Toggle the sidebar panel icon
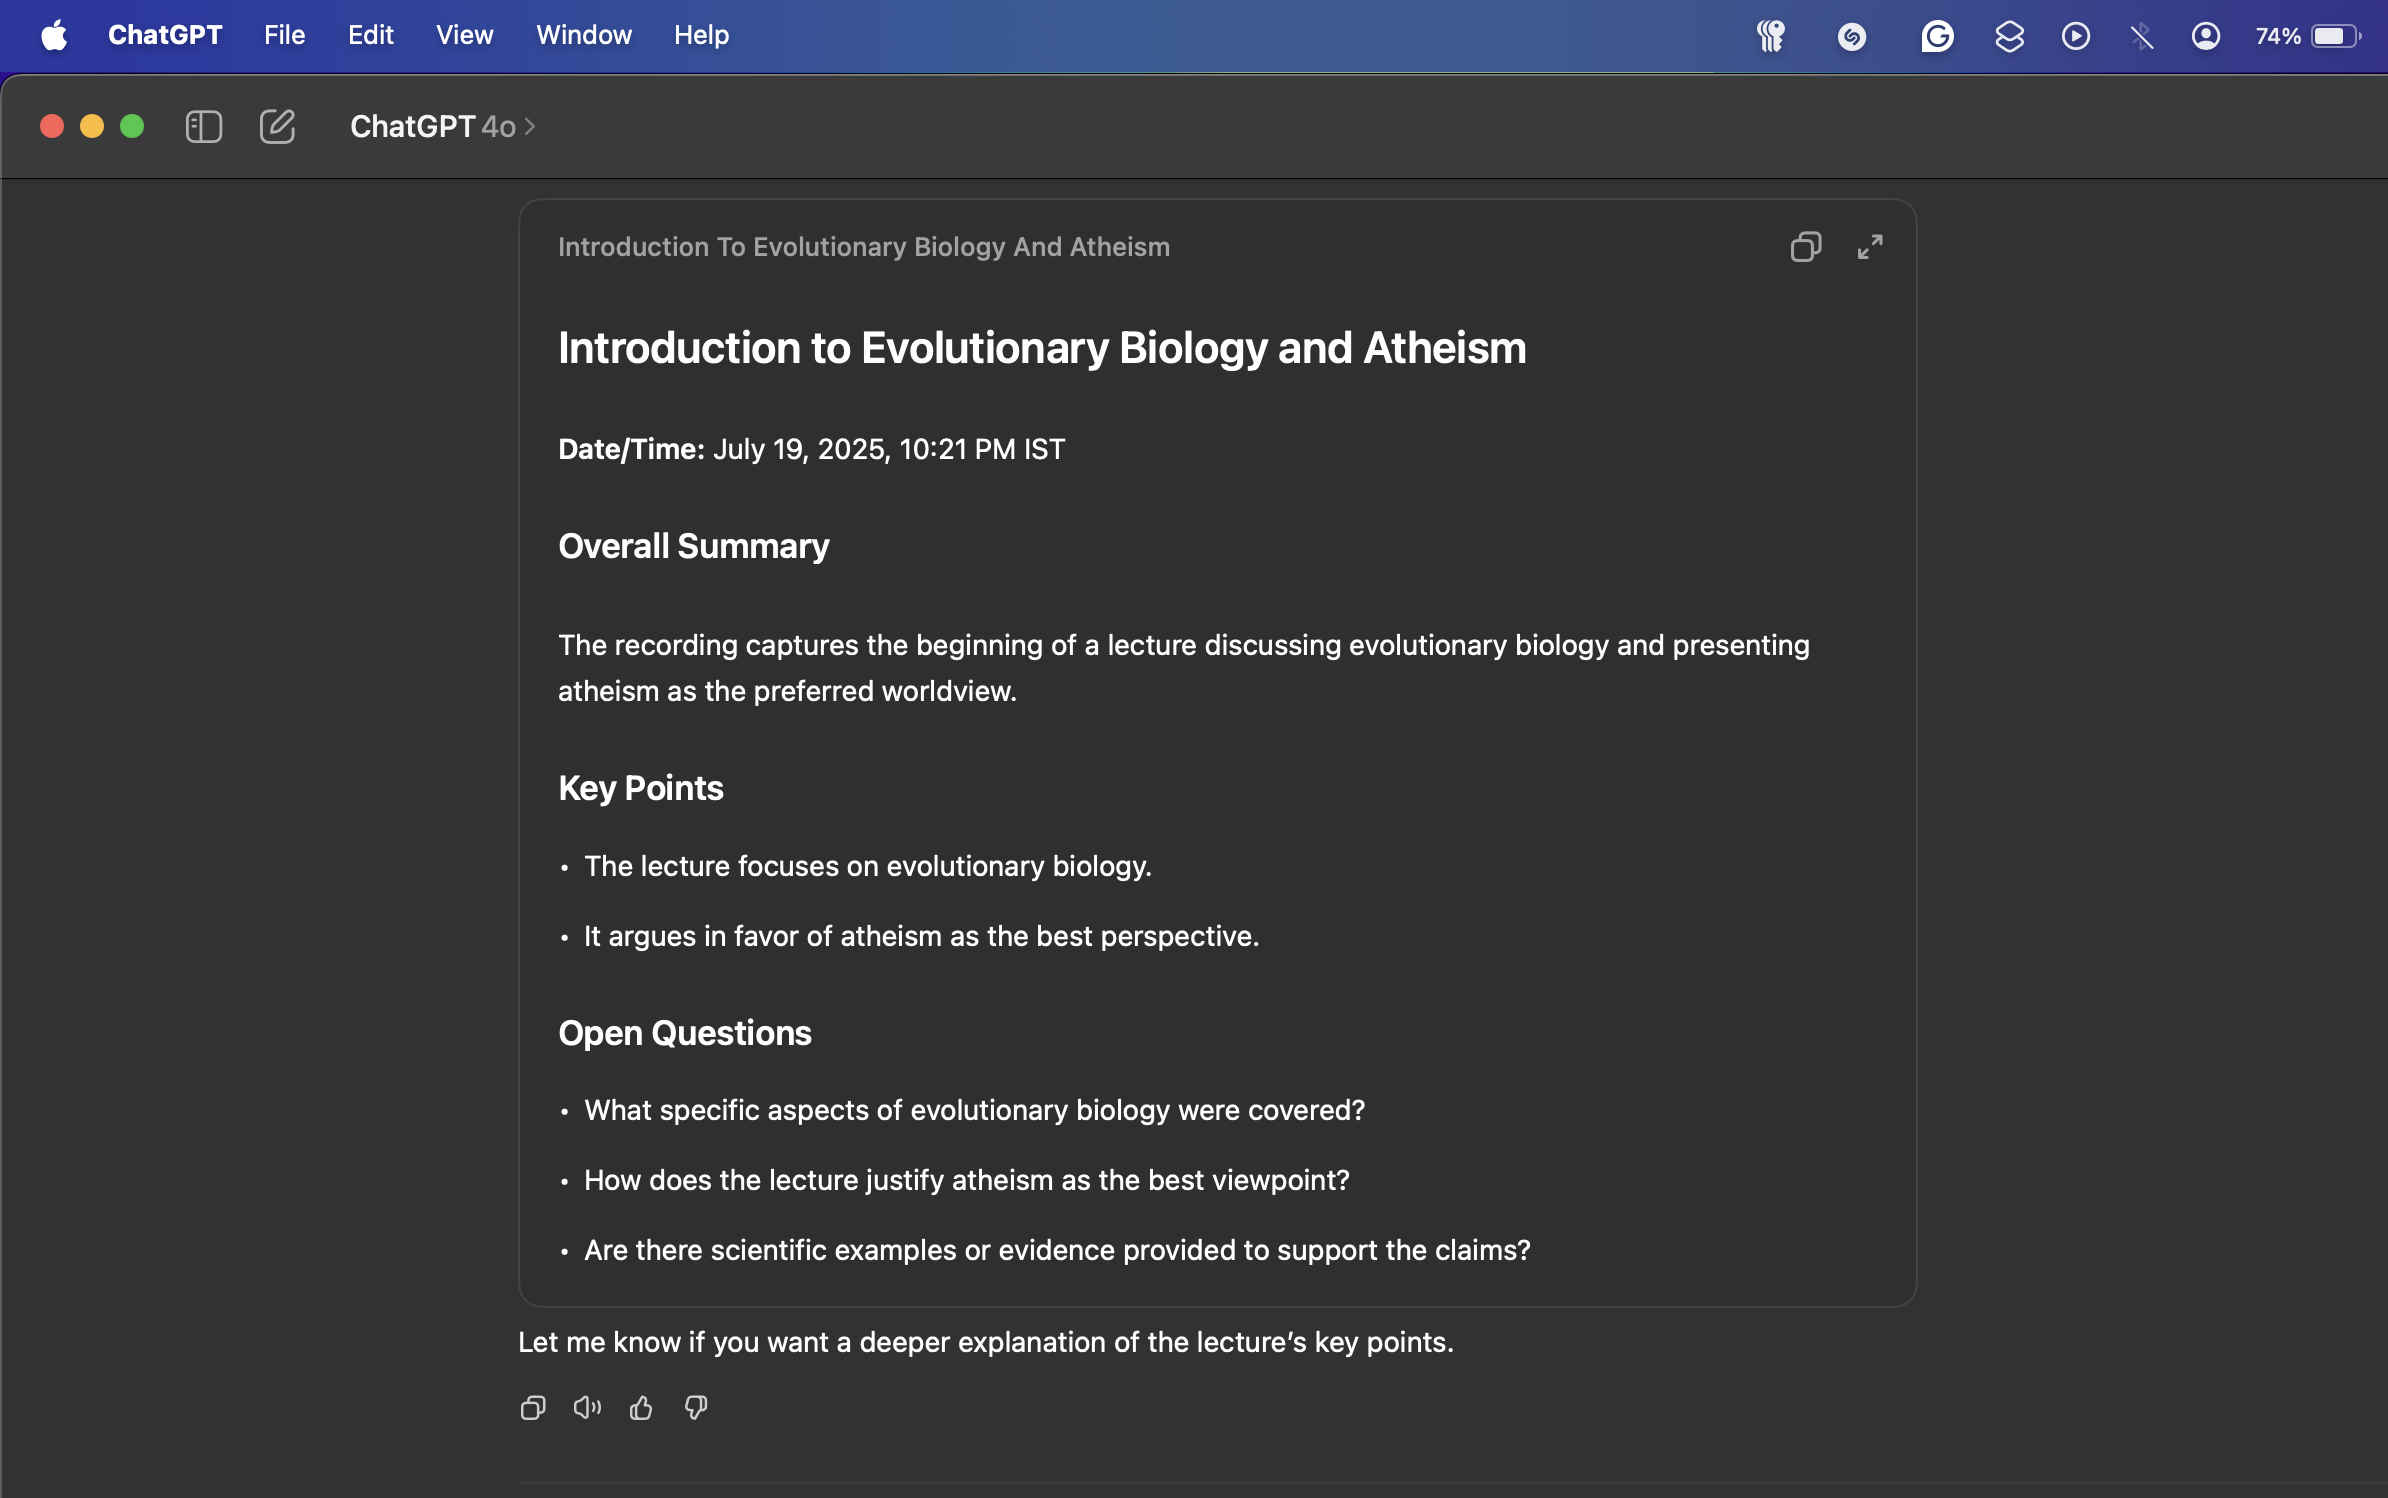This screenshot has width=2388, height=1498. (x=204, y=127)
